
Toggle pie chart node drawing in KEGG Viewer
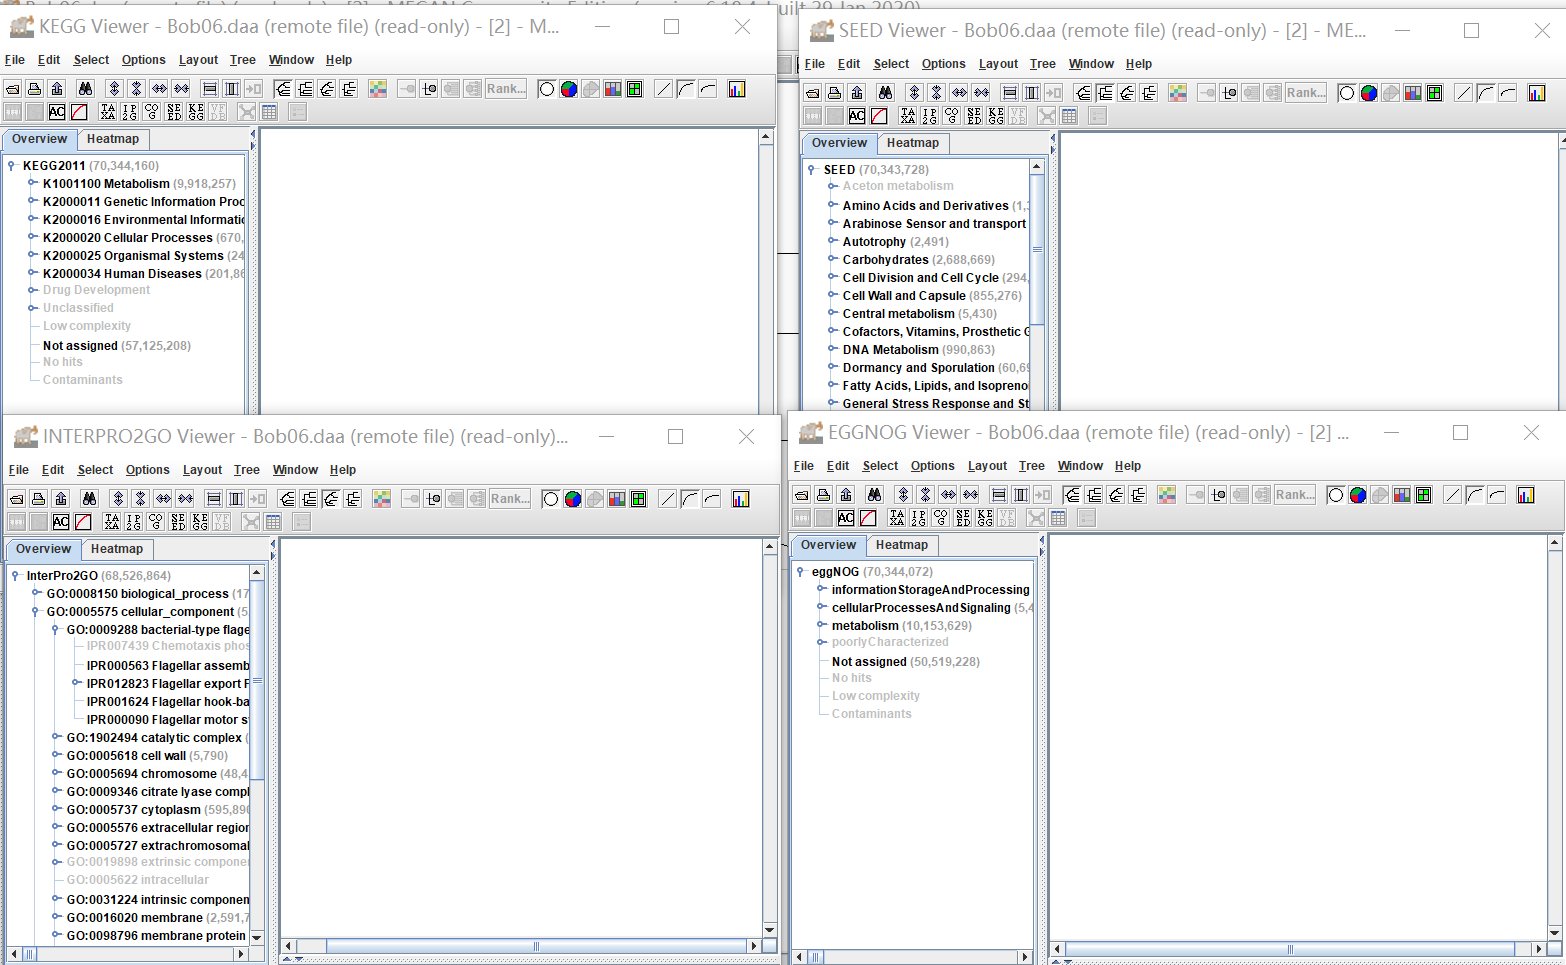(x=569, y=89)
